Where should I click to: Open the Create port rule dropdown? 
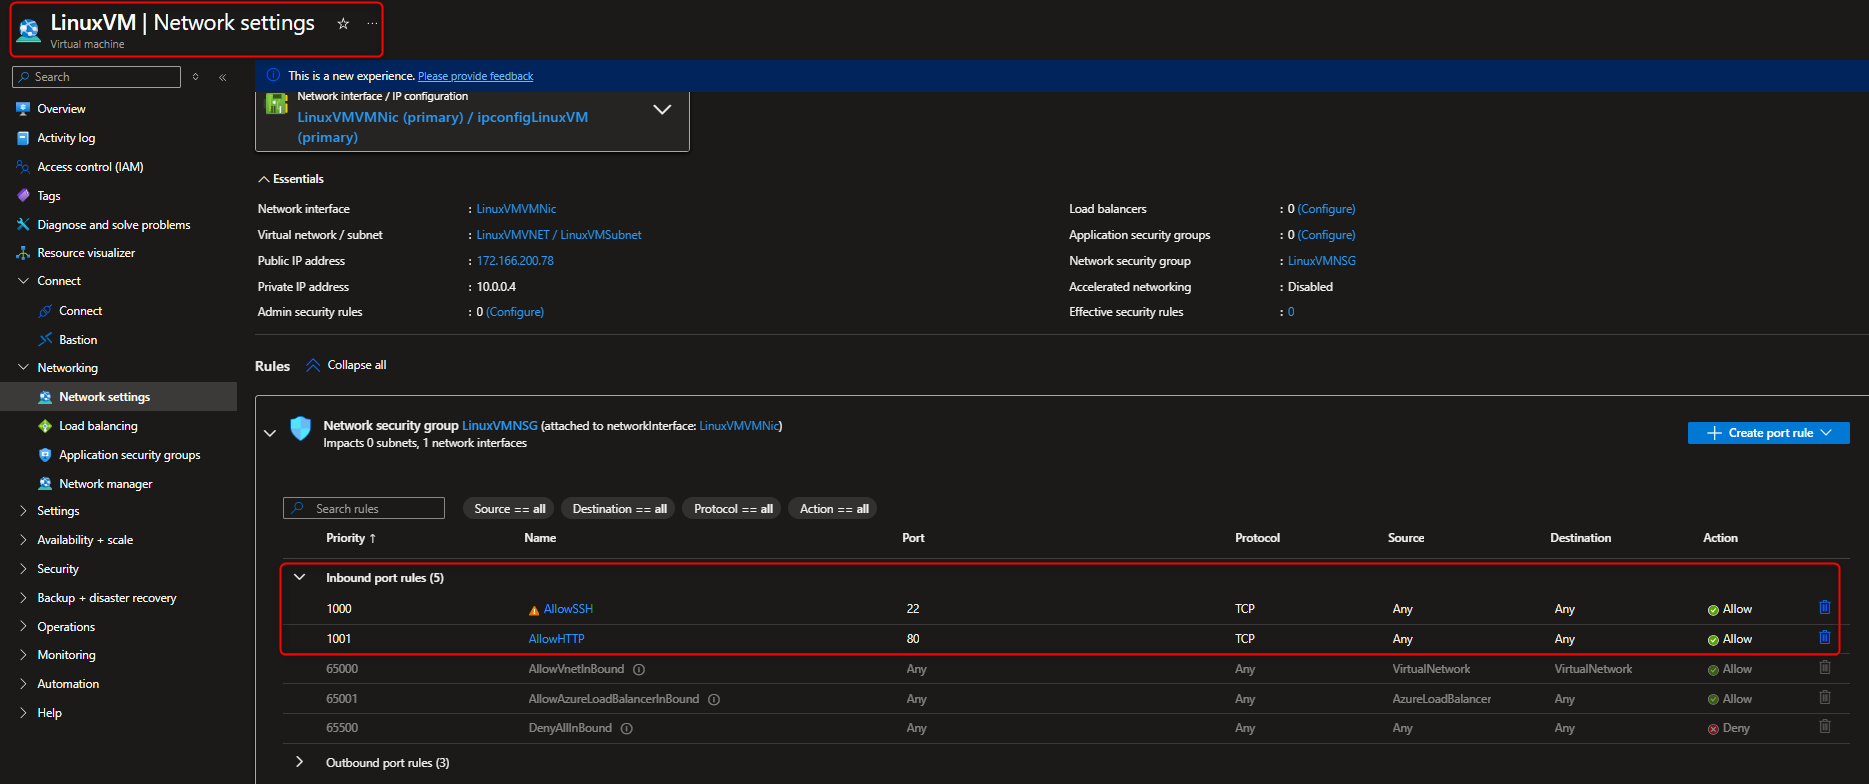point(1768,433)
